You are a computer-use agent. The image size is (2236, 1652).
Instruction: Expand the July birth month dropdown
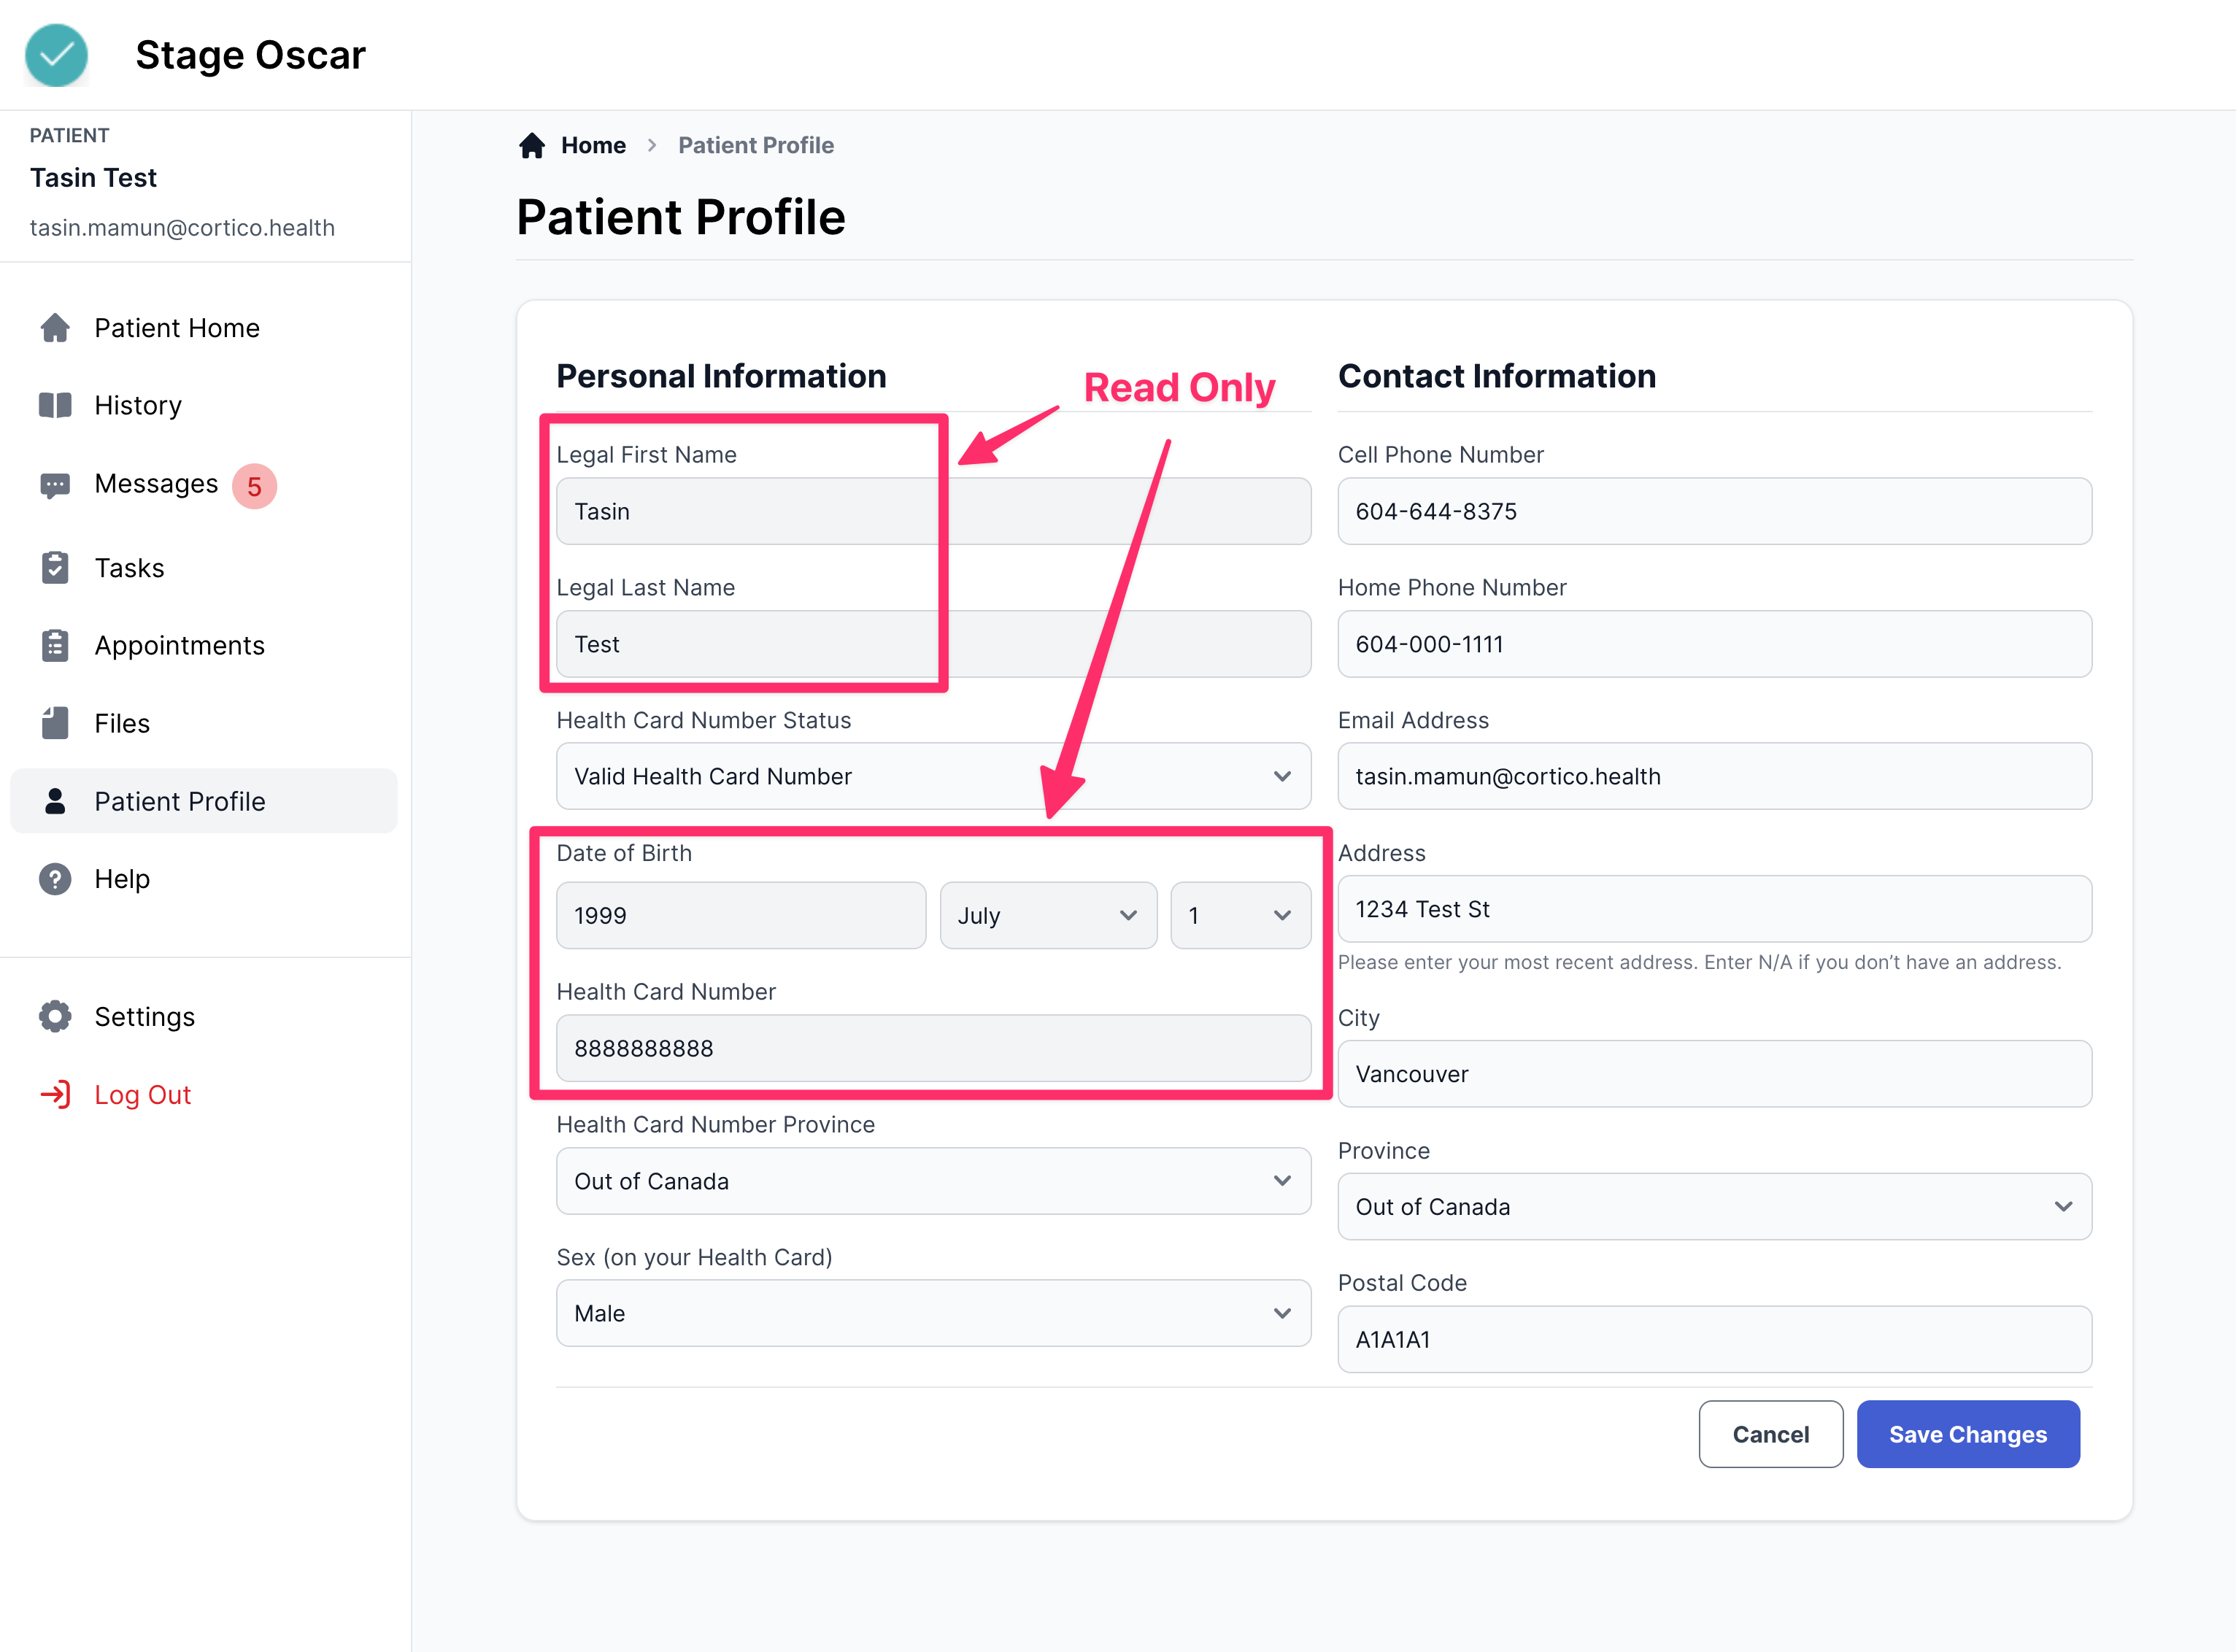pyautogui.click(x=1047, y=915)
